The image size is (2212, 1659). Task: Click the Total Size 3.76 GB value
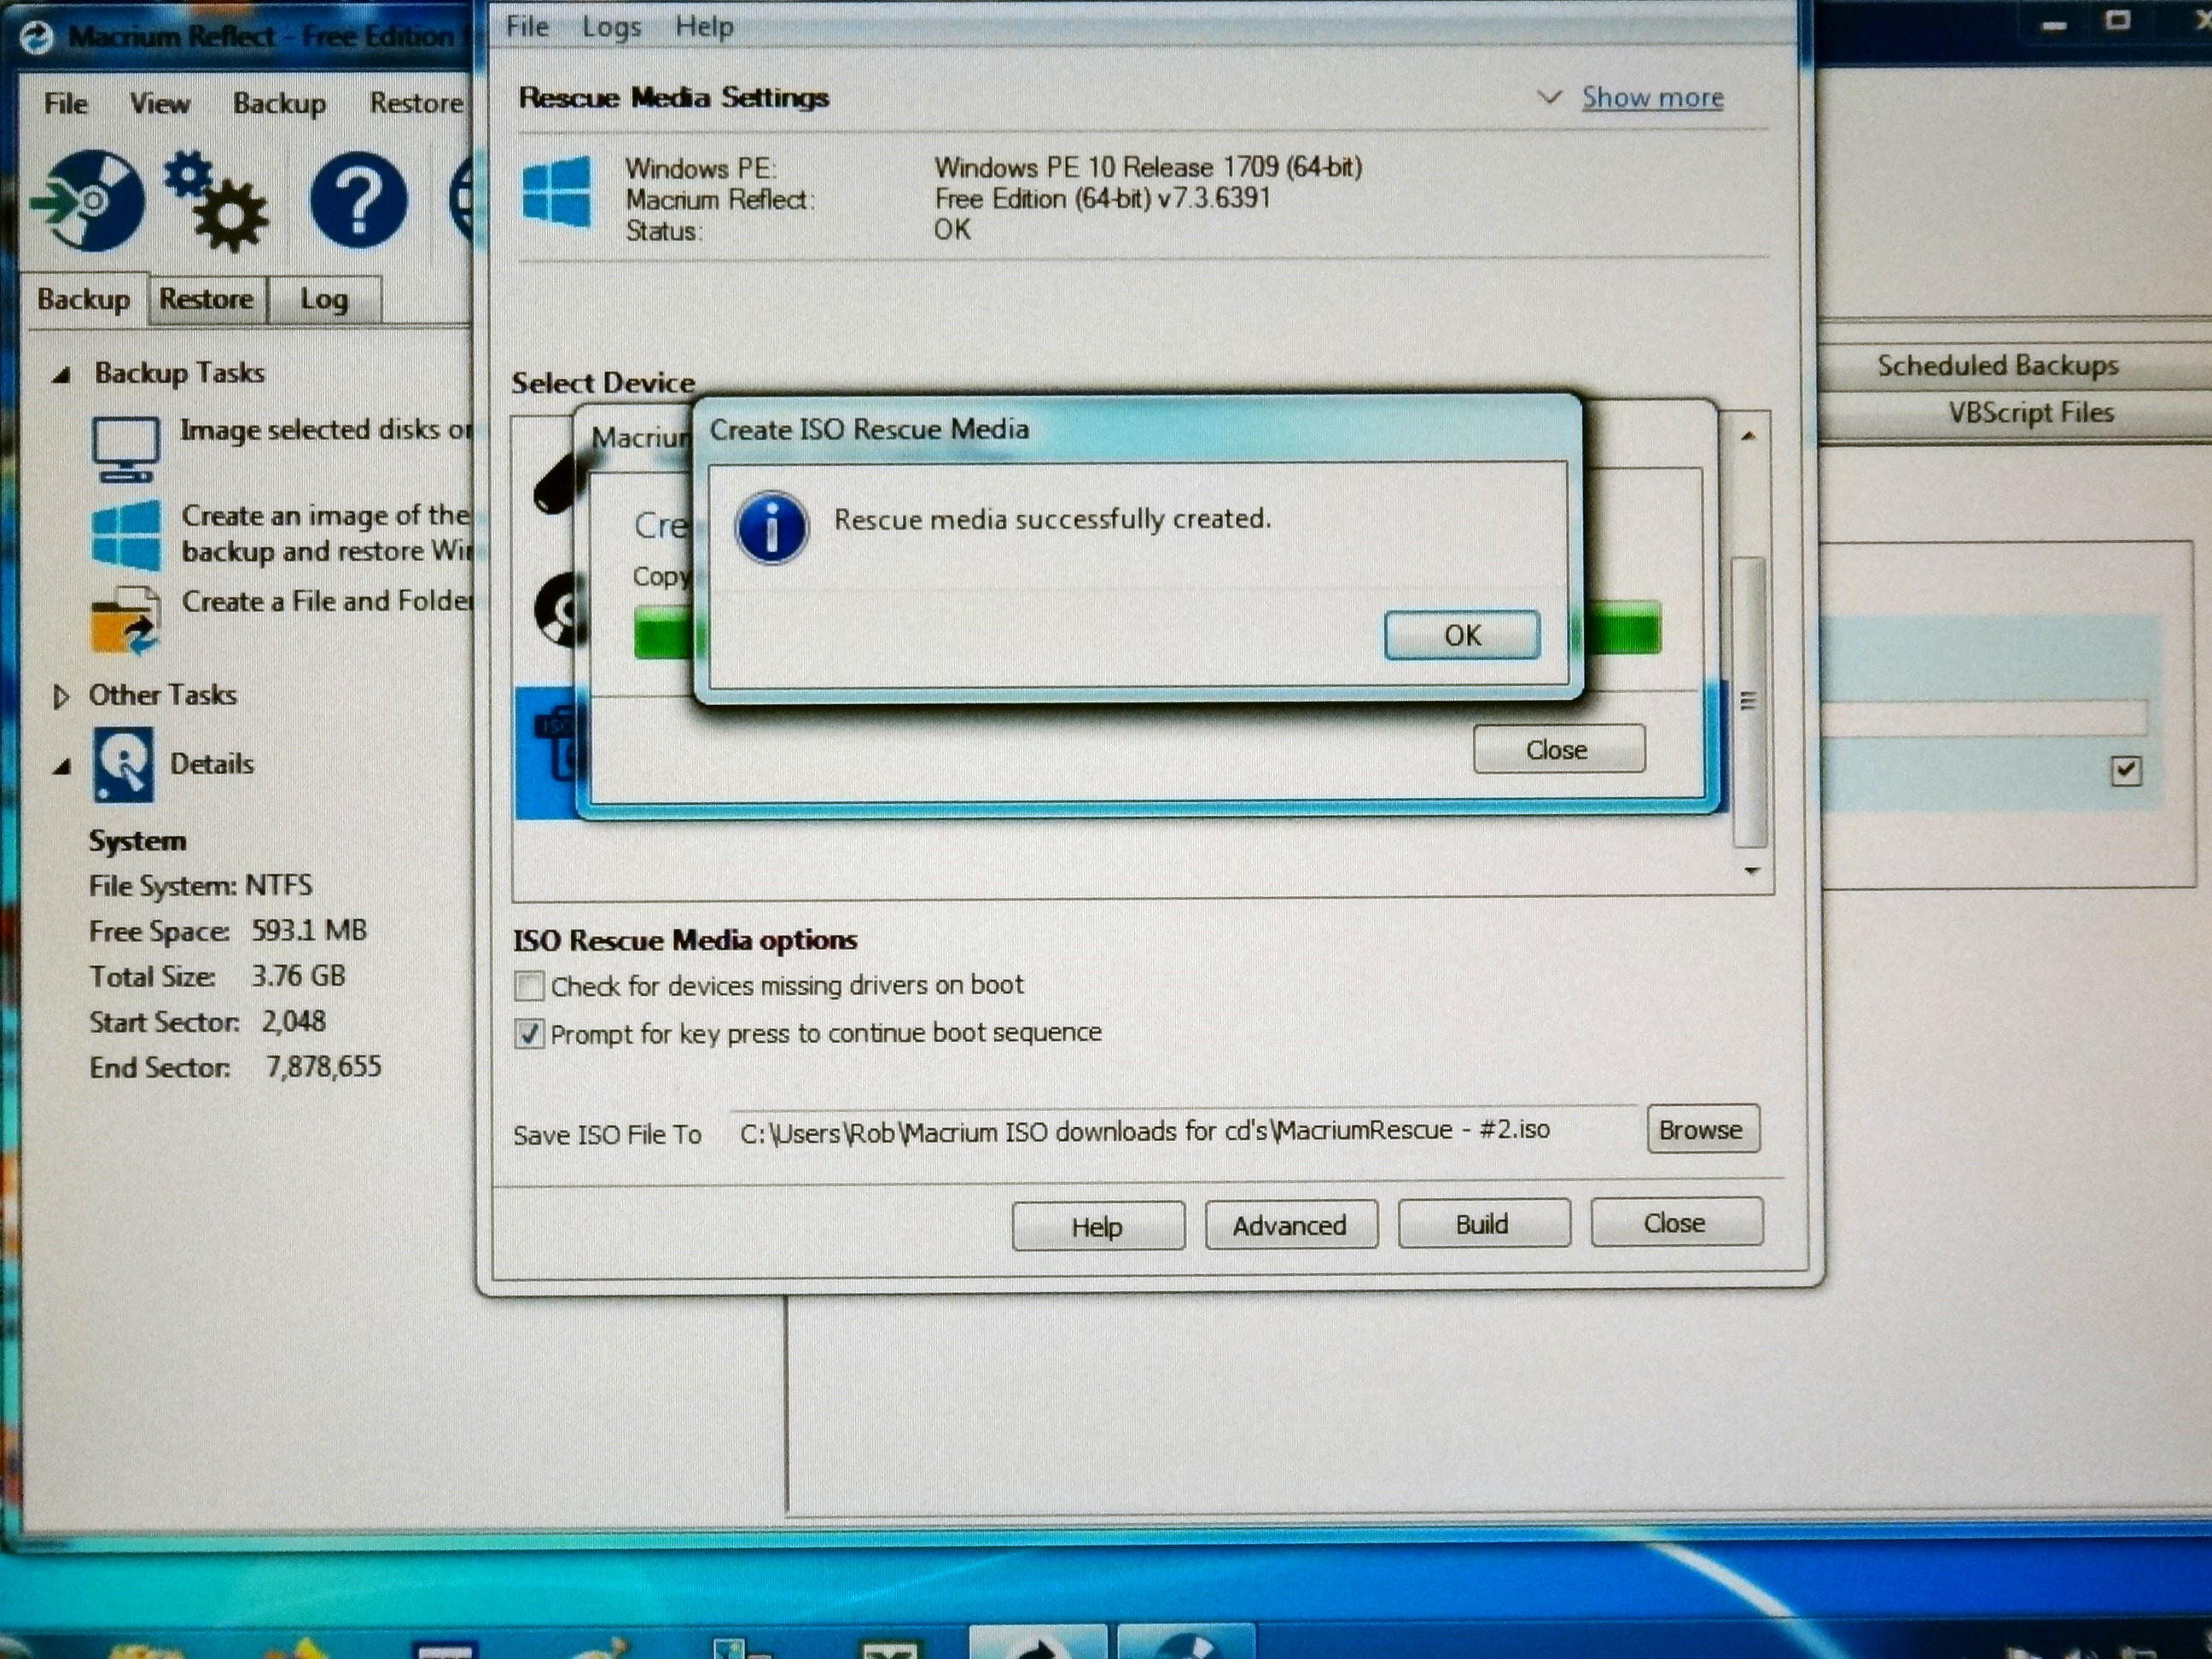(x=298, y=975)
